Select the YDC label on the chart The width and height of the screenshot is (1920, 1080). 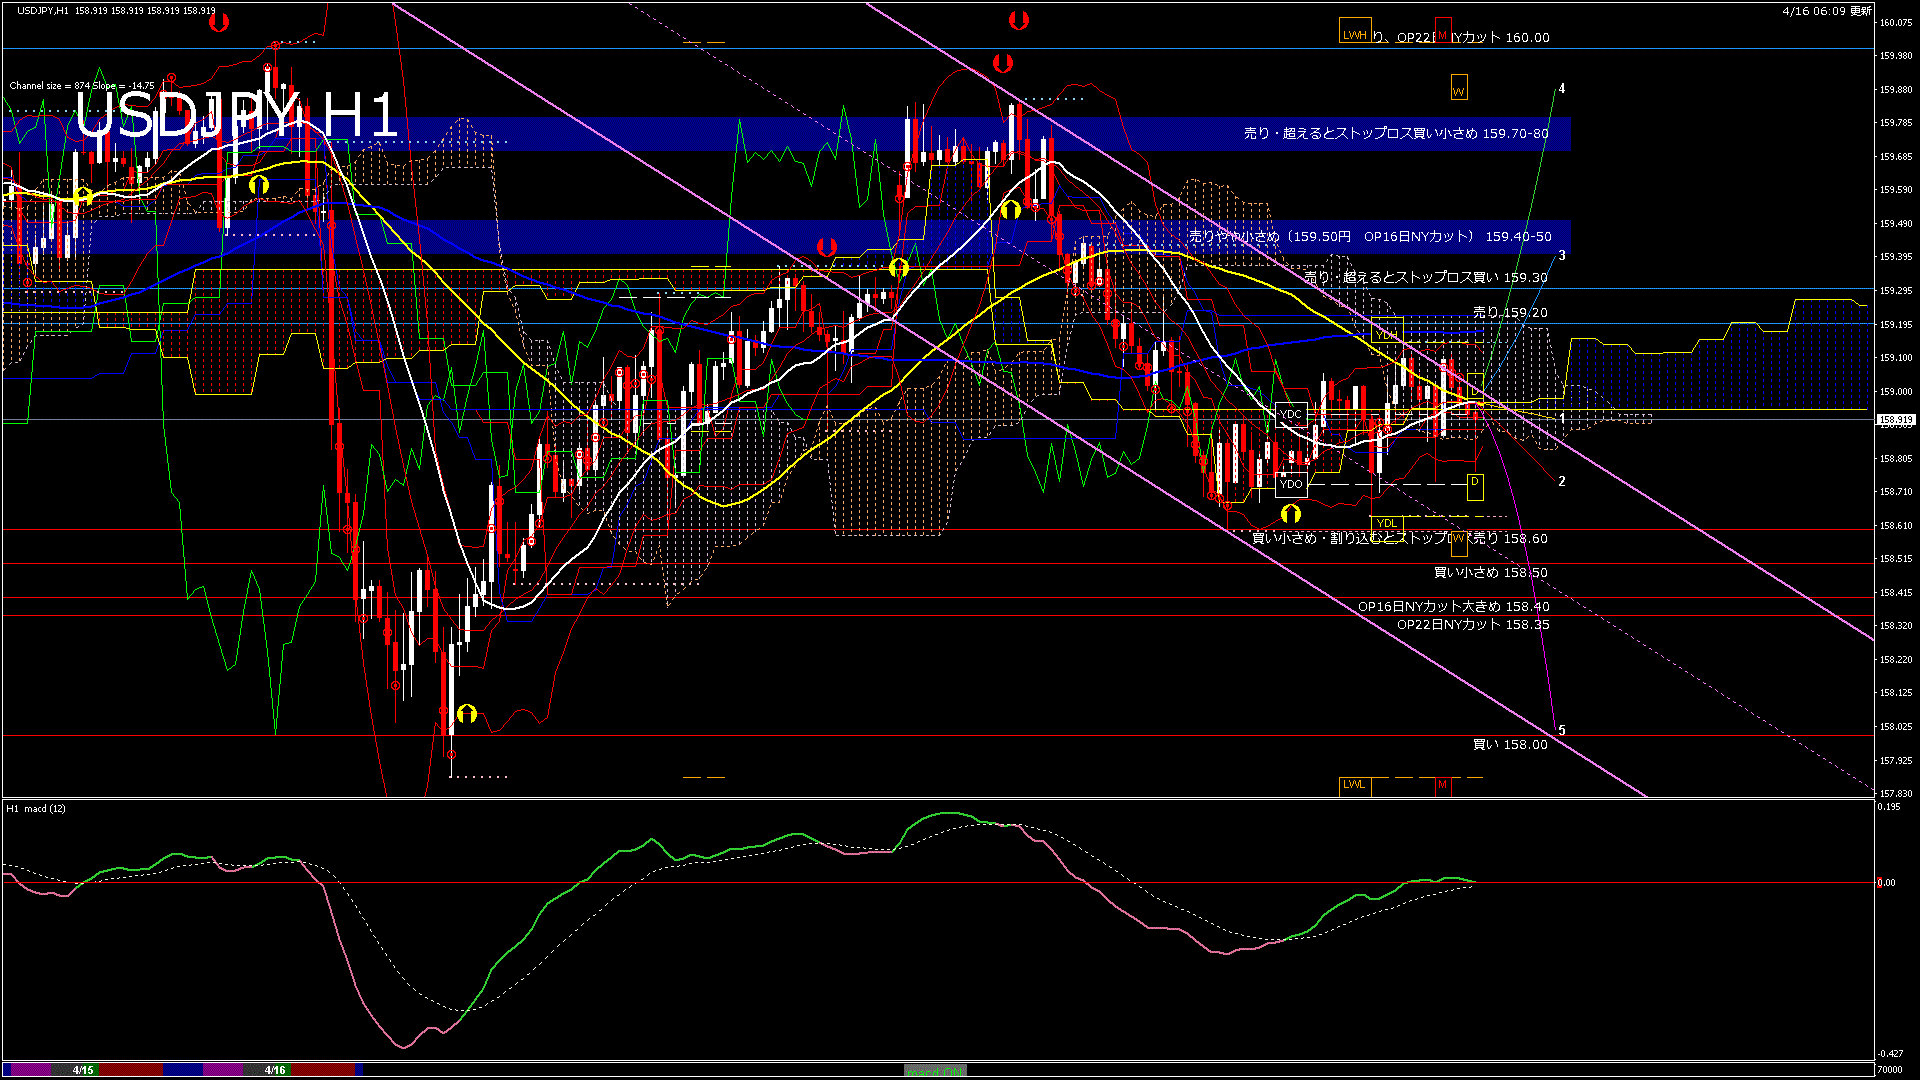click(x=1291, y=414)
